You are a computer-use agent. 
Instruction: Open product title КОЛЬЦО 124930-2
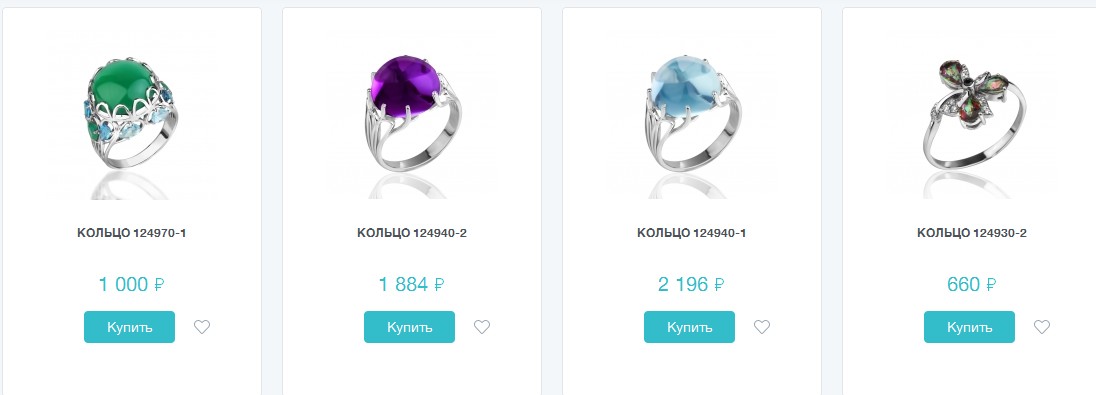[x=972, y=233]
